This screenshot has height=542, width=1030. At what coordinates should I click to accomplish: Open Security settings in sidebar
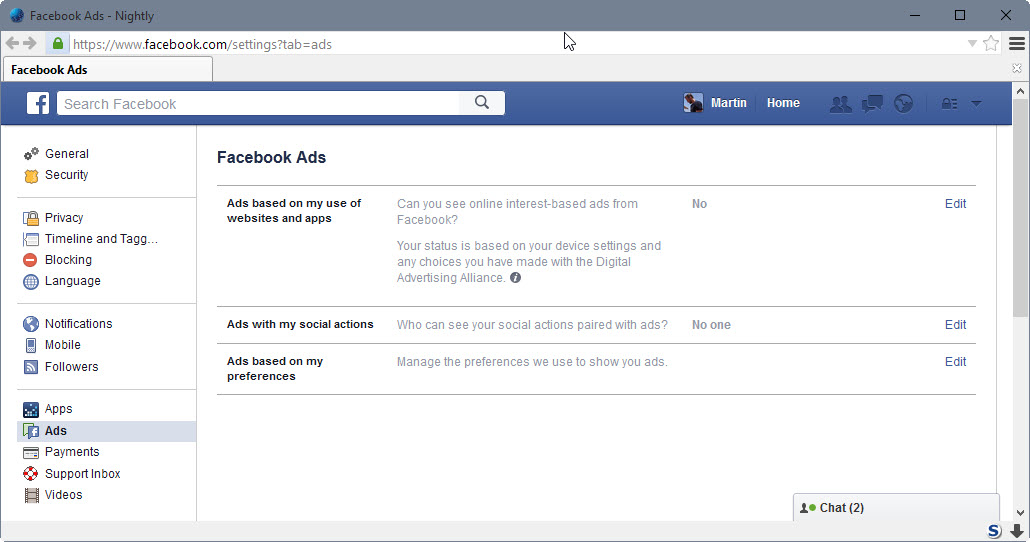coord(66,175)
